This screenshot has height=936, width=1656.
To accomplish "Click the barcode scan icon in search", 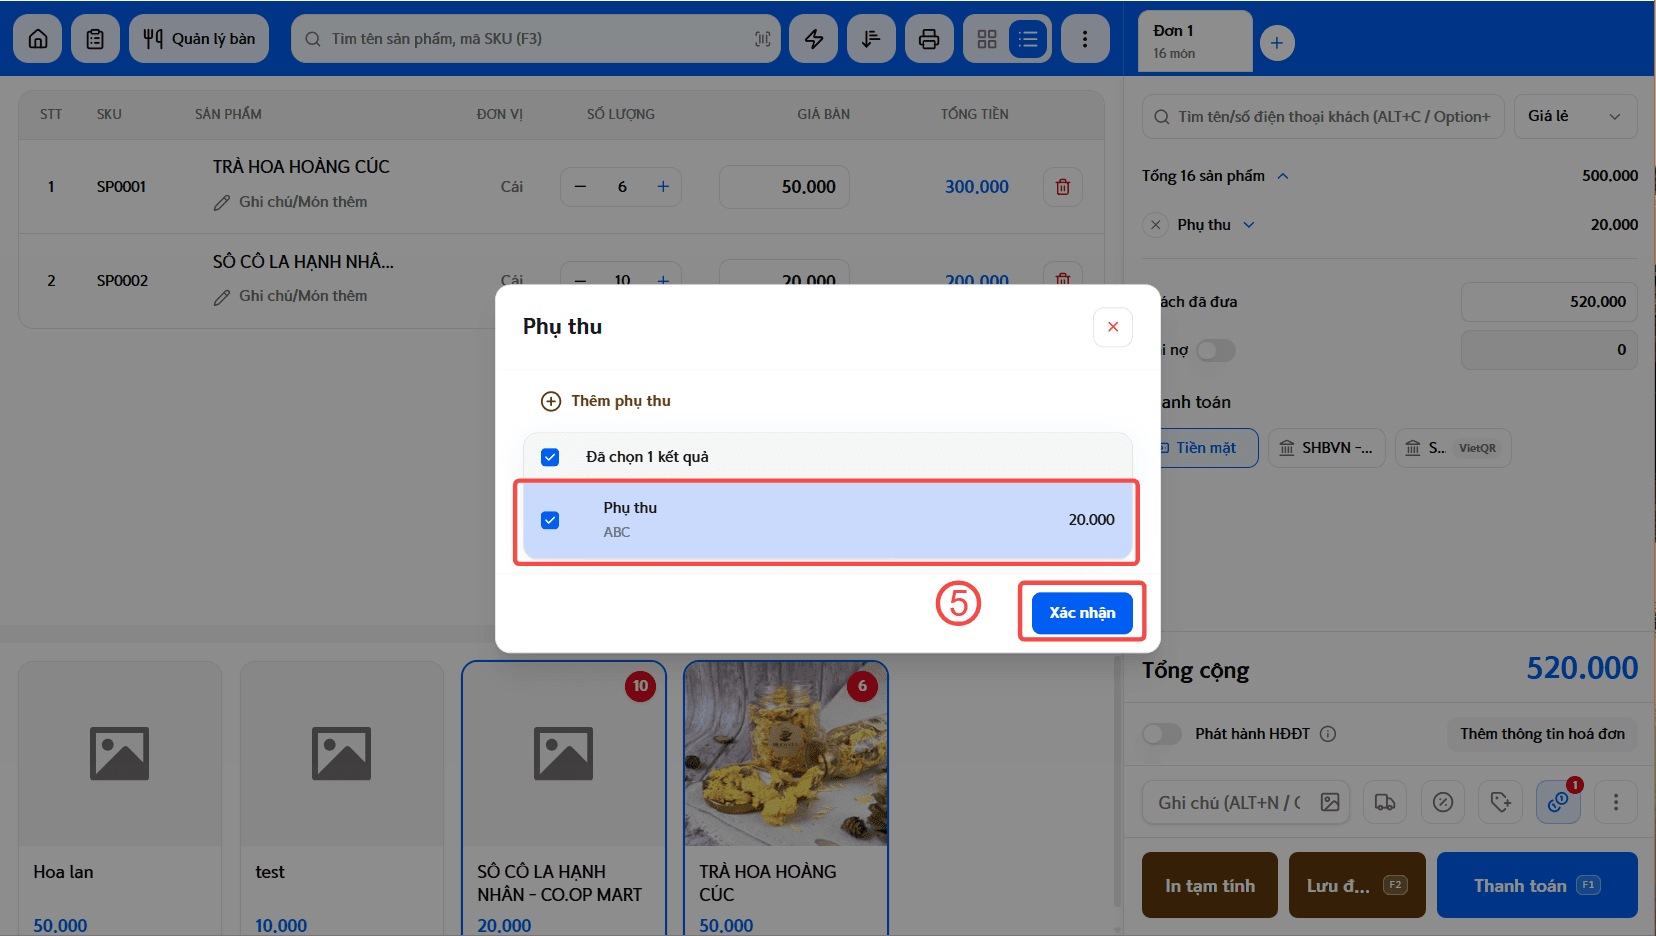I will pyautogui.click(x=762, y=39).
